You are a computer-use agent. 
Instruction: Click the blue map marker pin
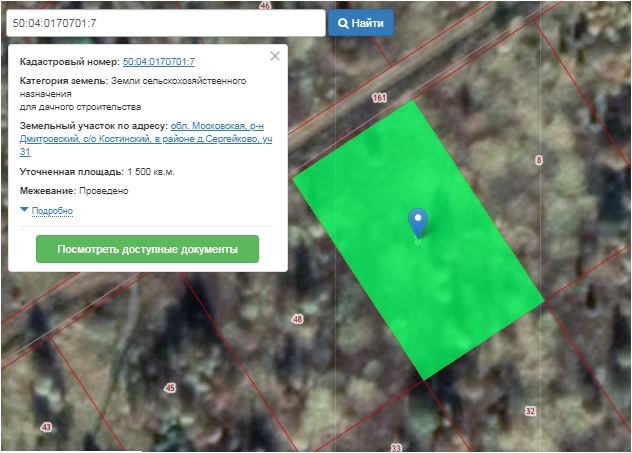[x=418, y=222]
